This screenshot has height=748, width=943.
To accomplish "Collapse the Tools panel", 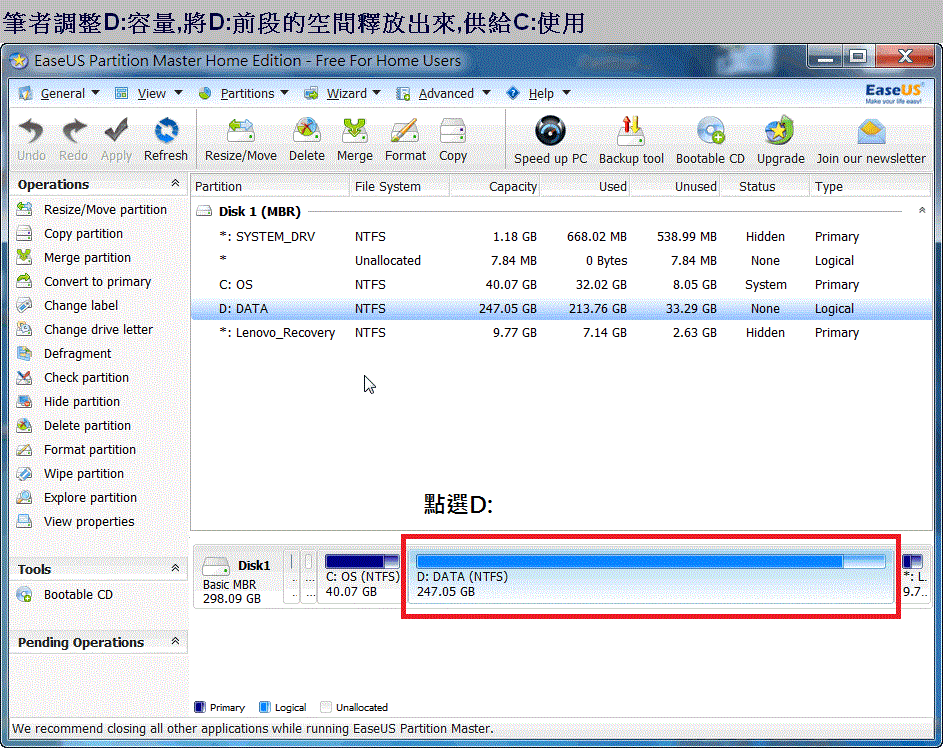I will tap(175, 568).
